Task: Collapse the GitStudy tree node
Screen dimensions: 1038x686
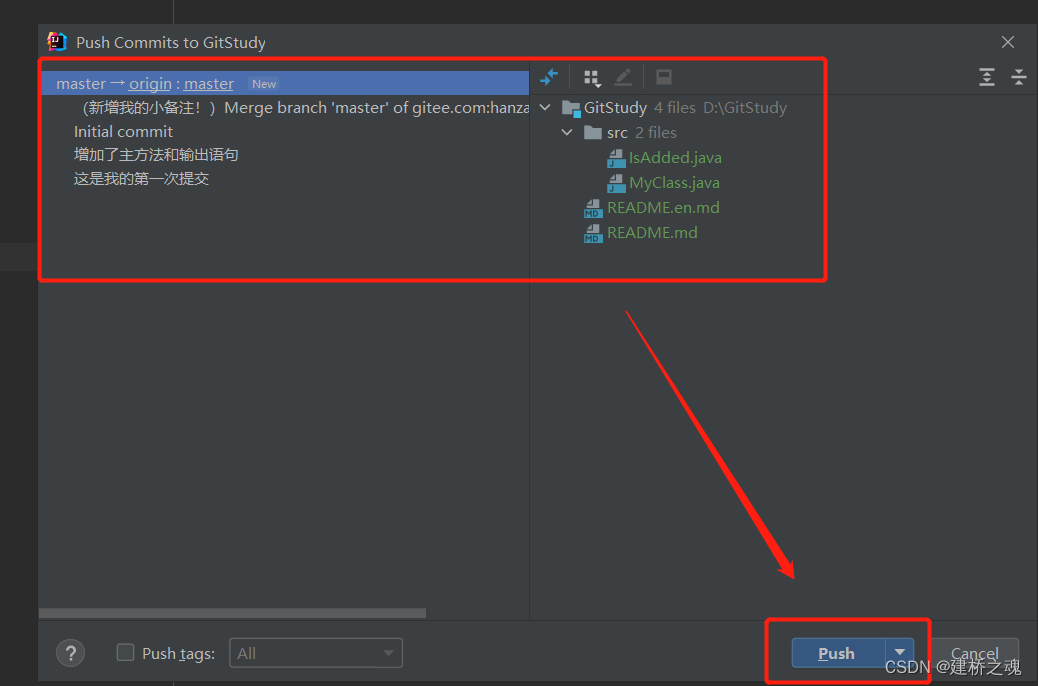Action: pyautogui.click(x=545, y=107)
